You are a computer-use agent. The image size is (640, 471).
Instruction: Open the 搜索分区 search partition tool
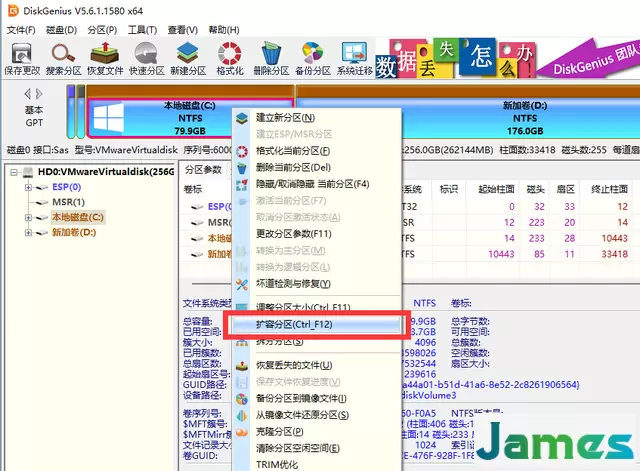tap(63, 59)
